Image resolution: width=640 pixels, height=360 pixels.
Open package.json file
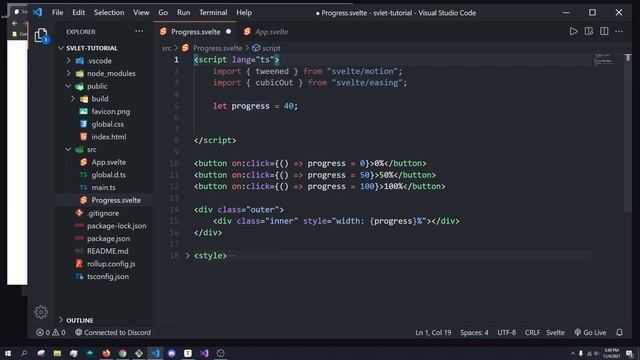[x=109, y=238]
